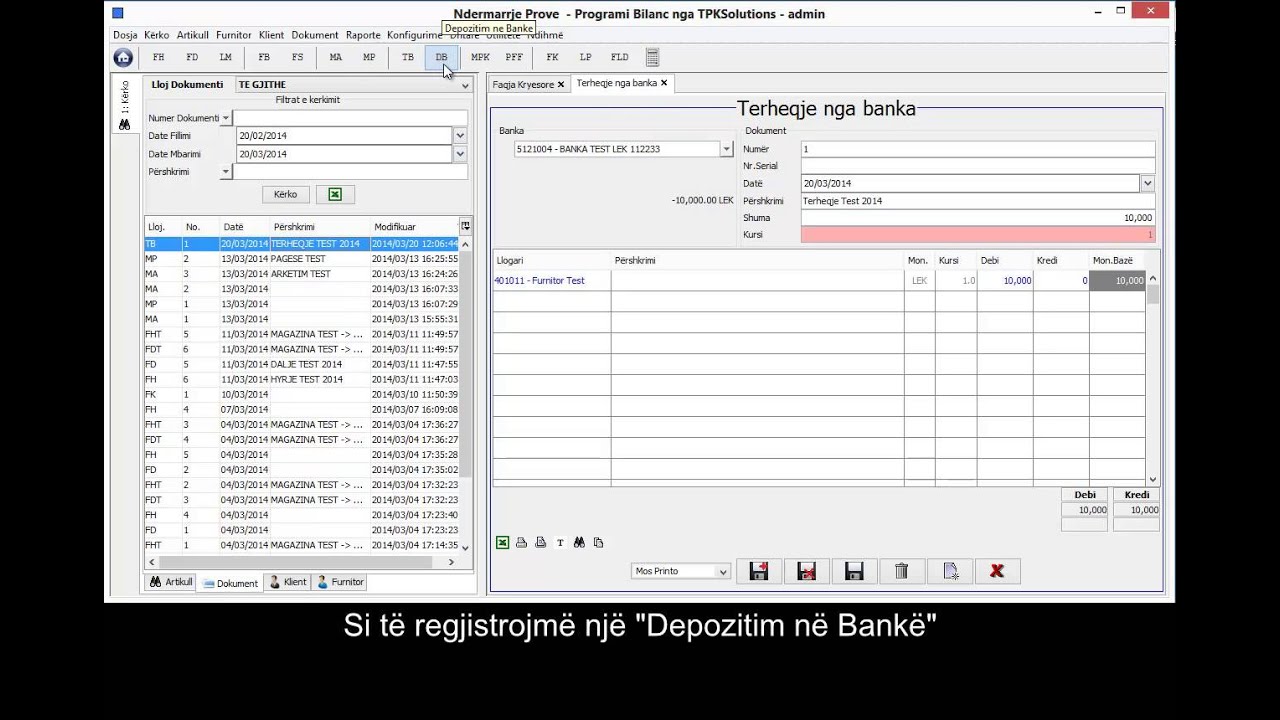Click save-and-close floppy button with red X
Image resolution: width=1280 pixels, height=720 pixels.
click(806, 571)
